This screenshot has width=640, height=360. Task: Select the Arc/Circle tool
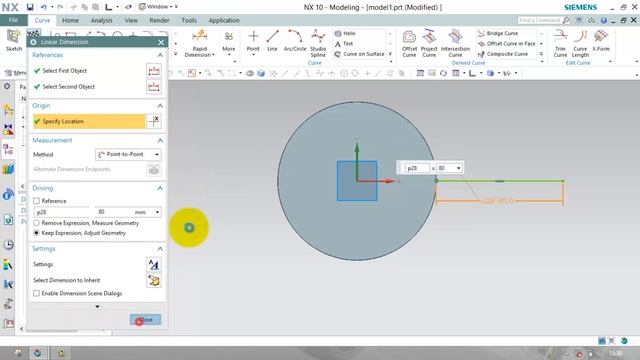click(295, 41)
